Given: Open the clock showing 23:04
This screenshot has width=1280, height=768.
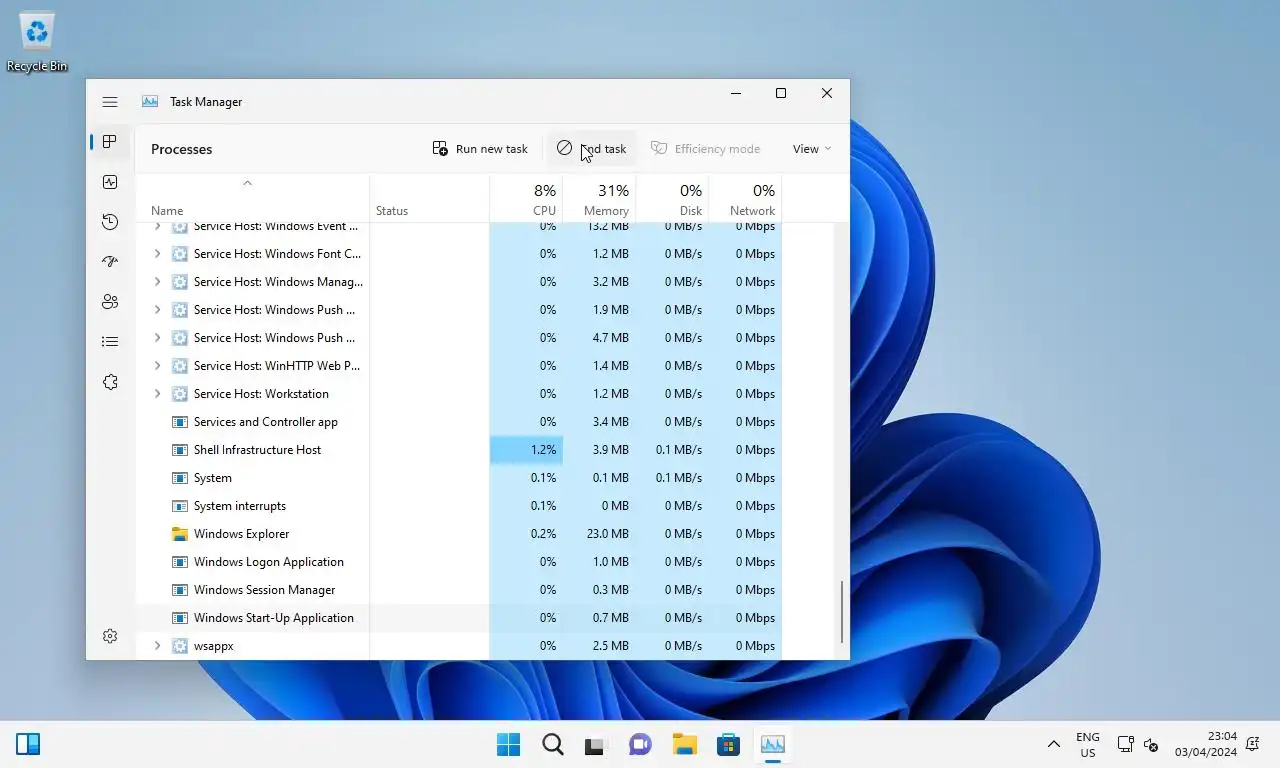Looking at the screenshot, I should click(x=1206, y=745).
